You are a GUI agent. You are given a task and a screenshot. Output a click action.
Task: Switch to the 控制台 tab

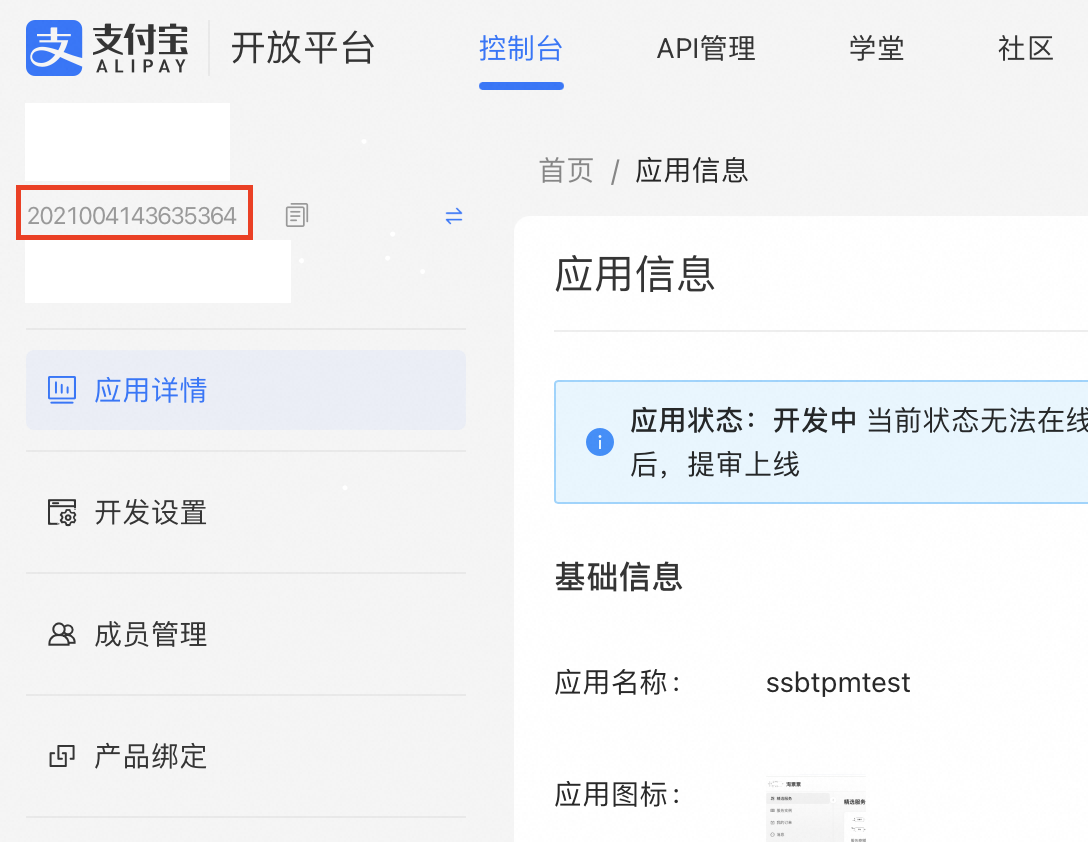click(x=521, y=48)
